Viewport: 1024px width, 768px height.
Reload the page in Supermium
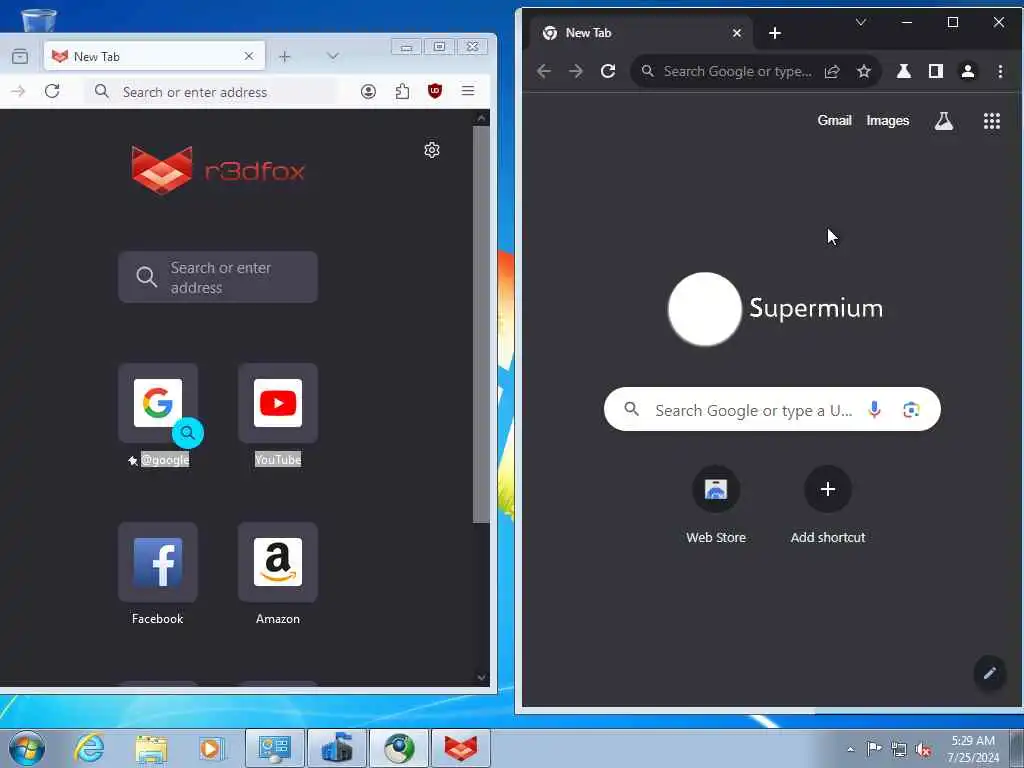click(x=608, y=71)
